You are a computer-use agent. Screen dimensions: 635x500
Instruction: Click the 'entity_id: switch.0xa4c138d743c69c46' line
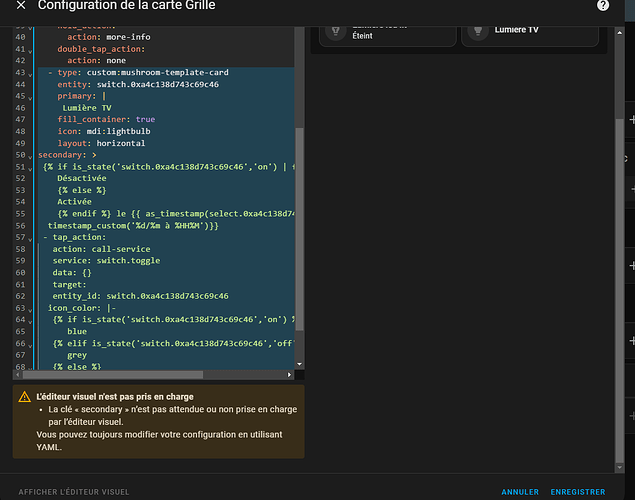141,296
